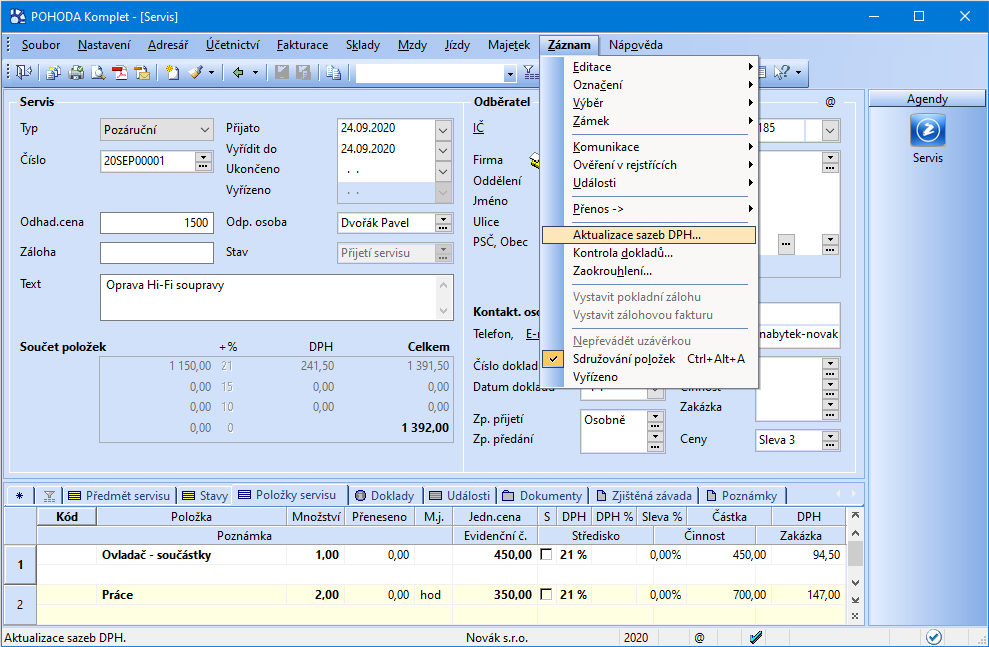This screenshot has width=989, height=647.
Task: Click the blue checkmark status bar icon
Action: (756, 638)
